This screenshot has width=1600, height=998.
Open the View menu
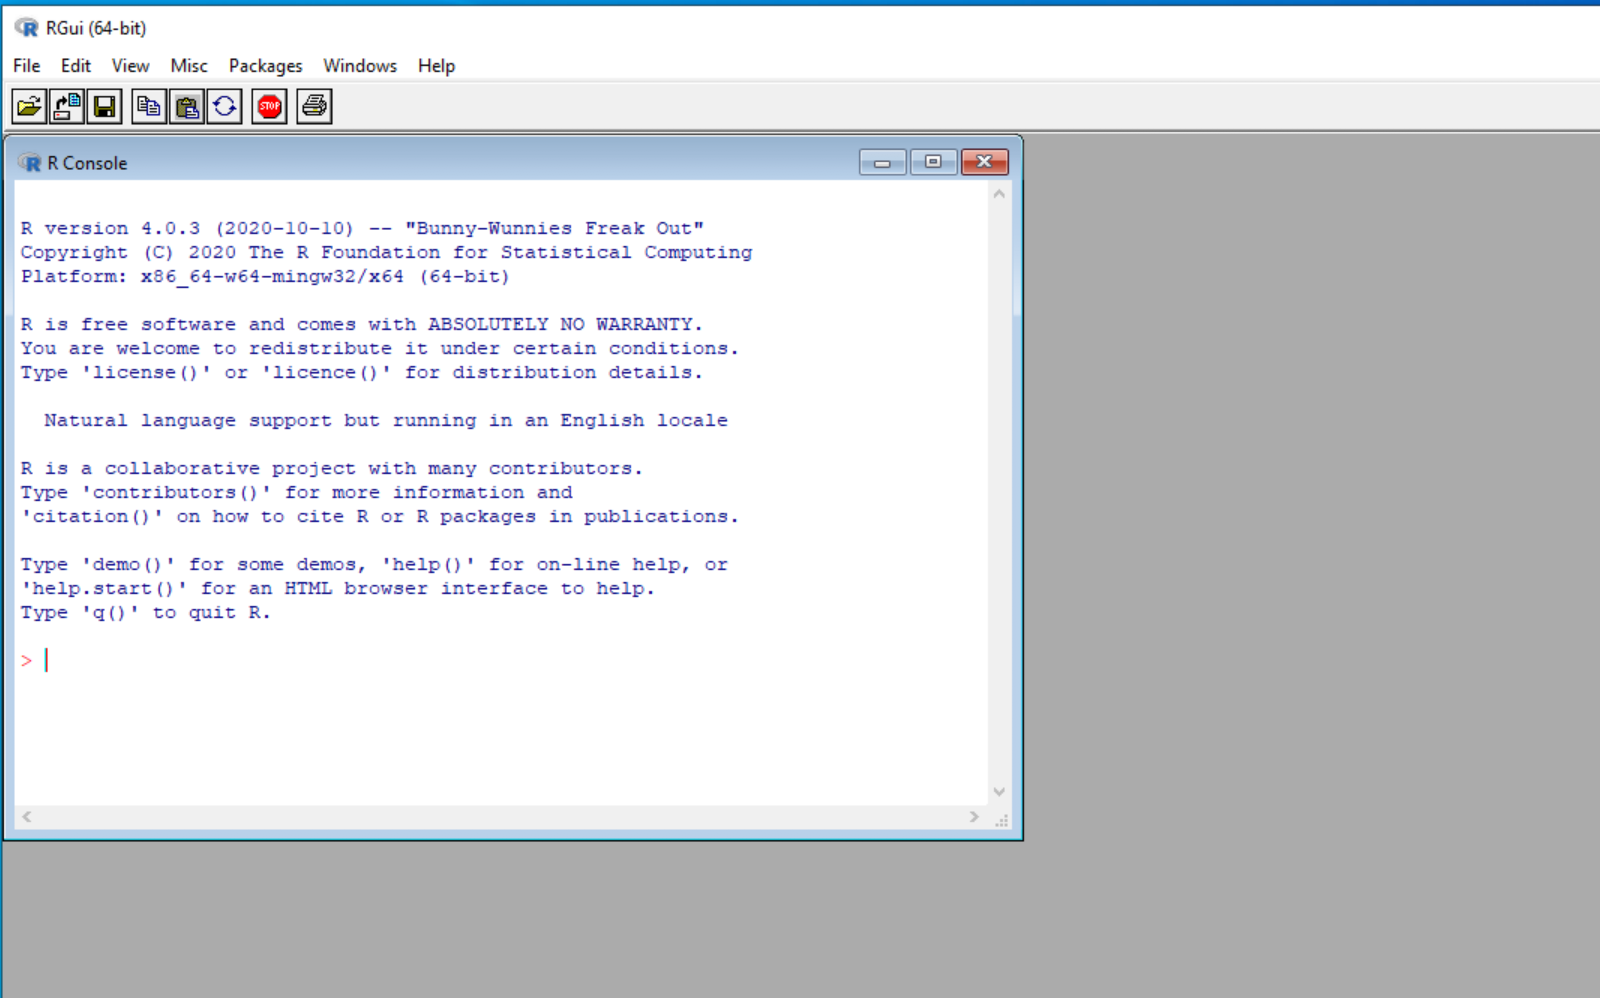pyautogui.click(x=130, y=66)
